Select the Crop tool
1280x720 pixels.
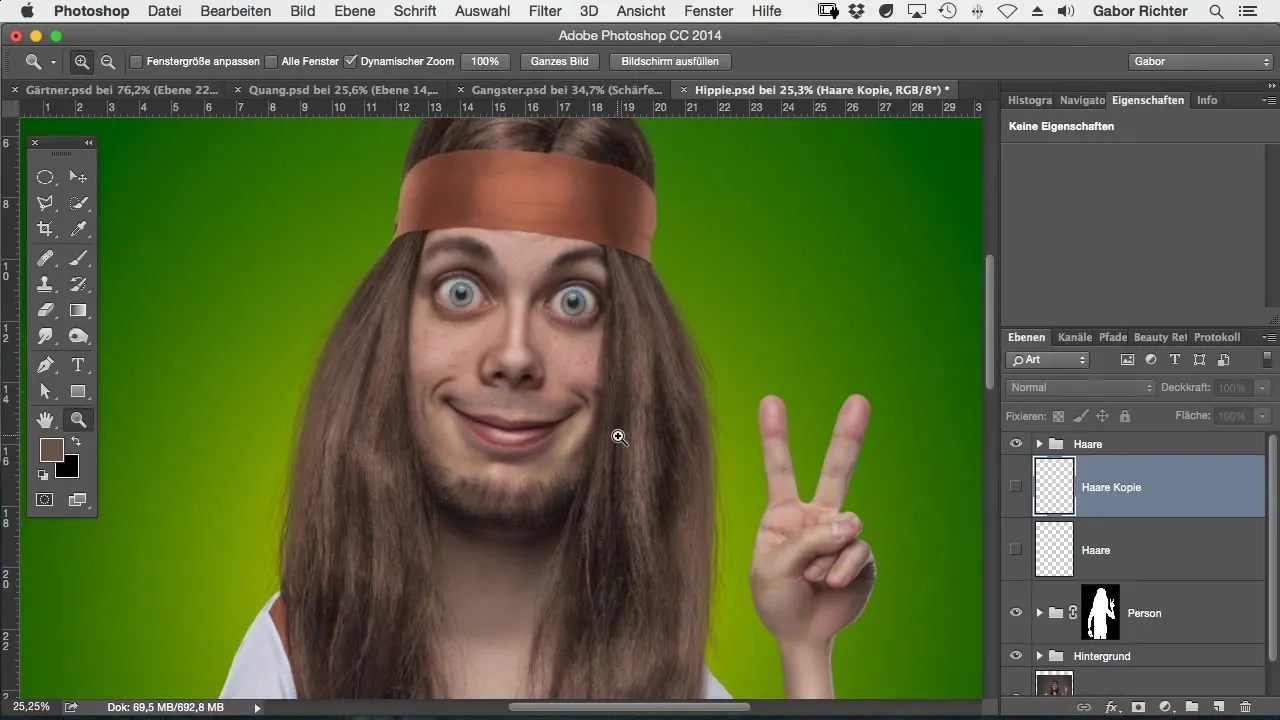45,230
